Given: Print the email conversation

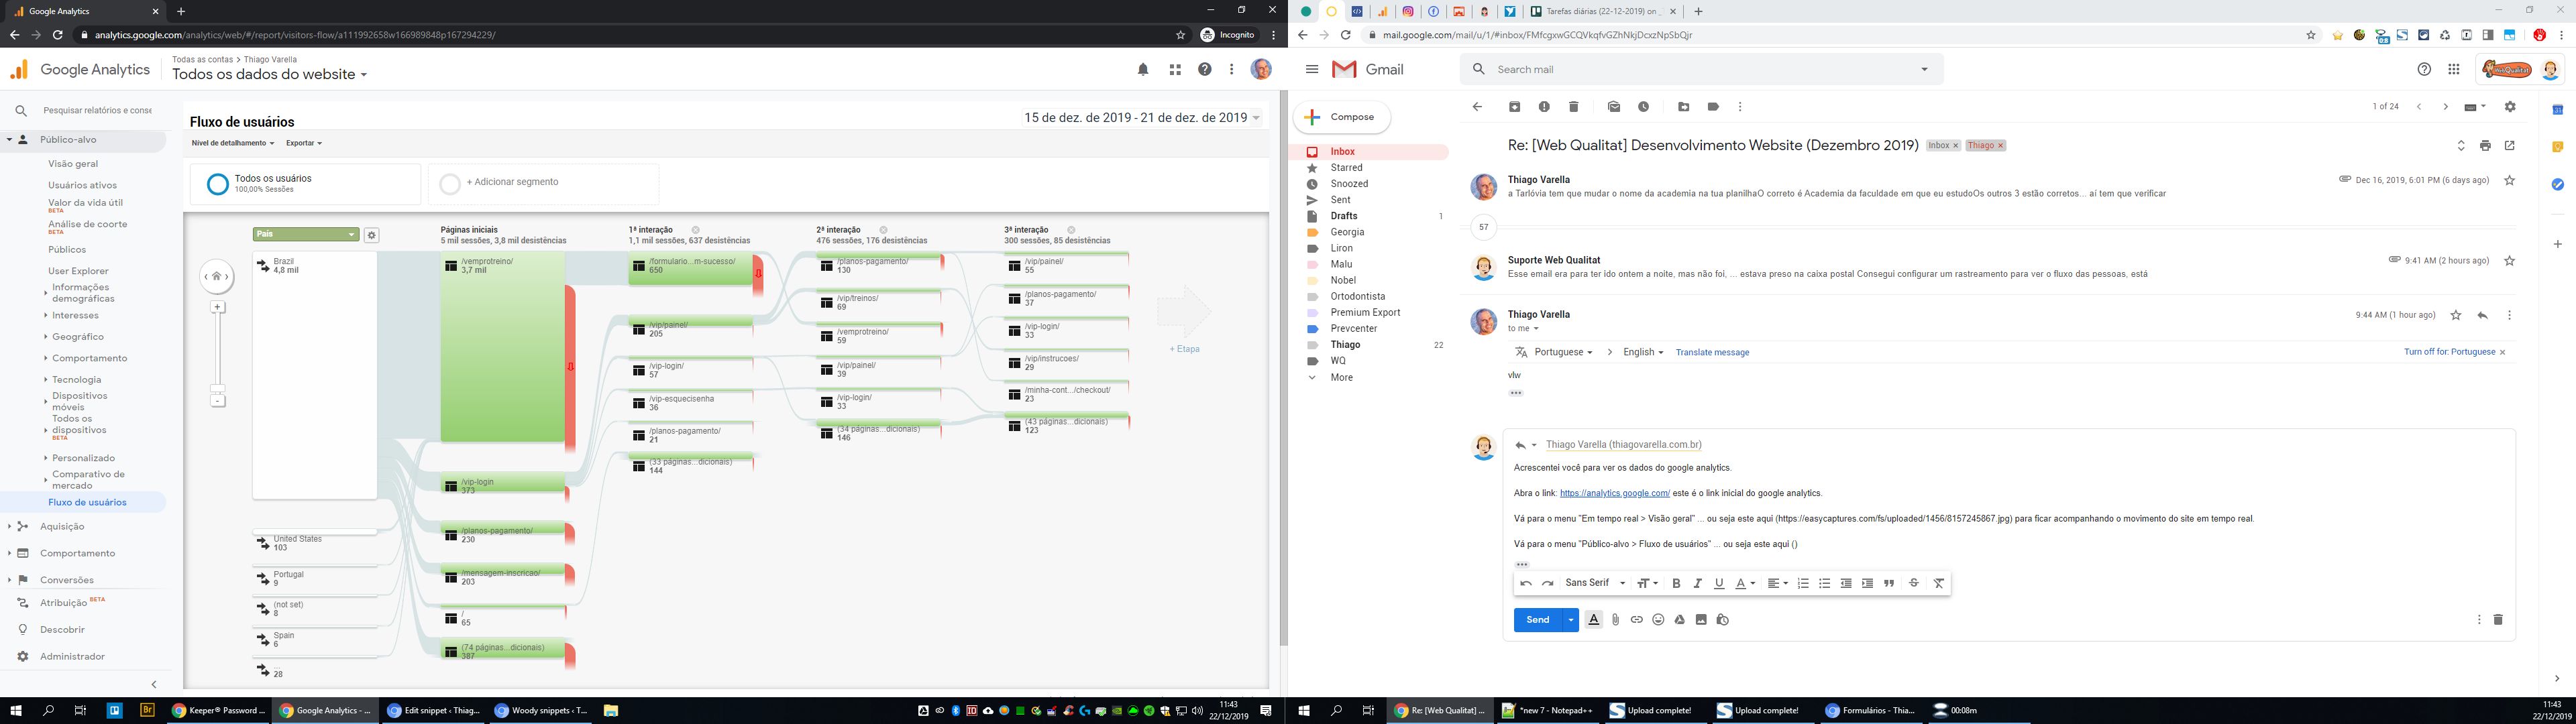Looking at the screenshot, I should pos(2485,146).
